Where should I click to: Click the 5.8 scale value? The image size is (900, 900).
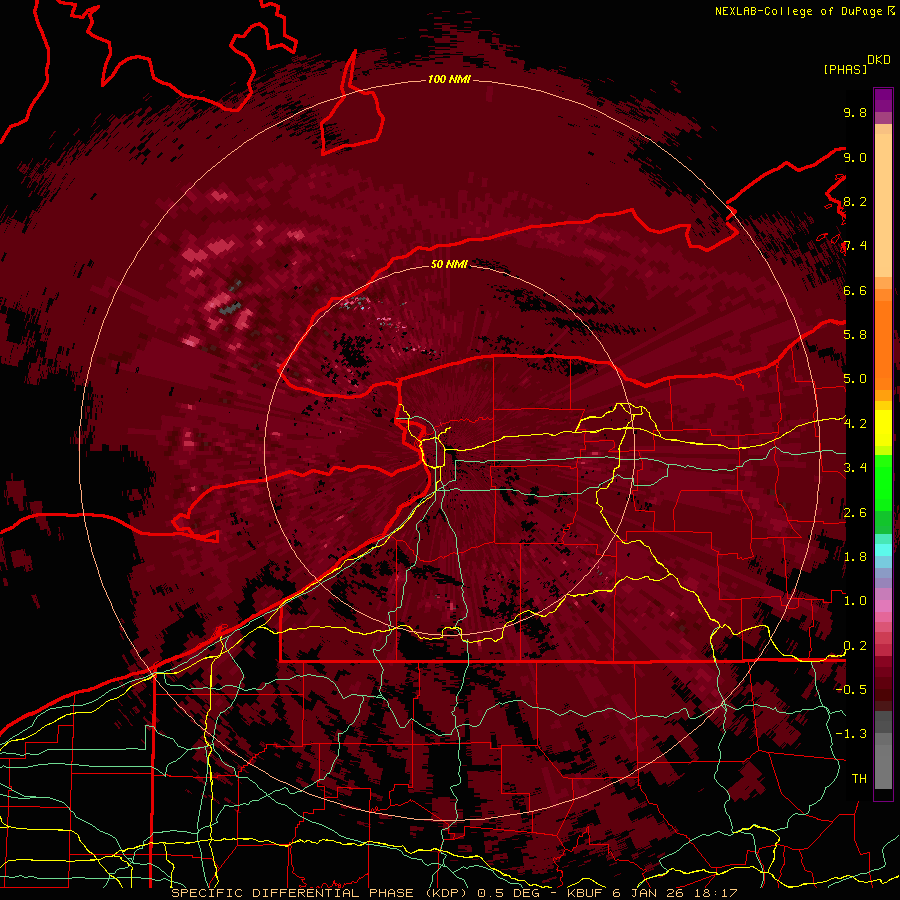coord(855,335)
